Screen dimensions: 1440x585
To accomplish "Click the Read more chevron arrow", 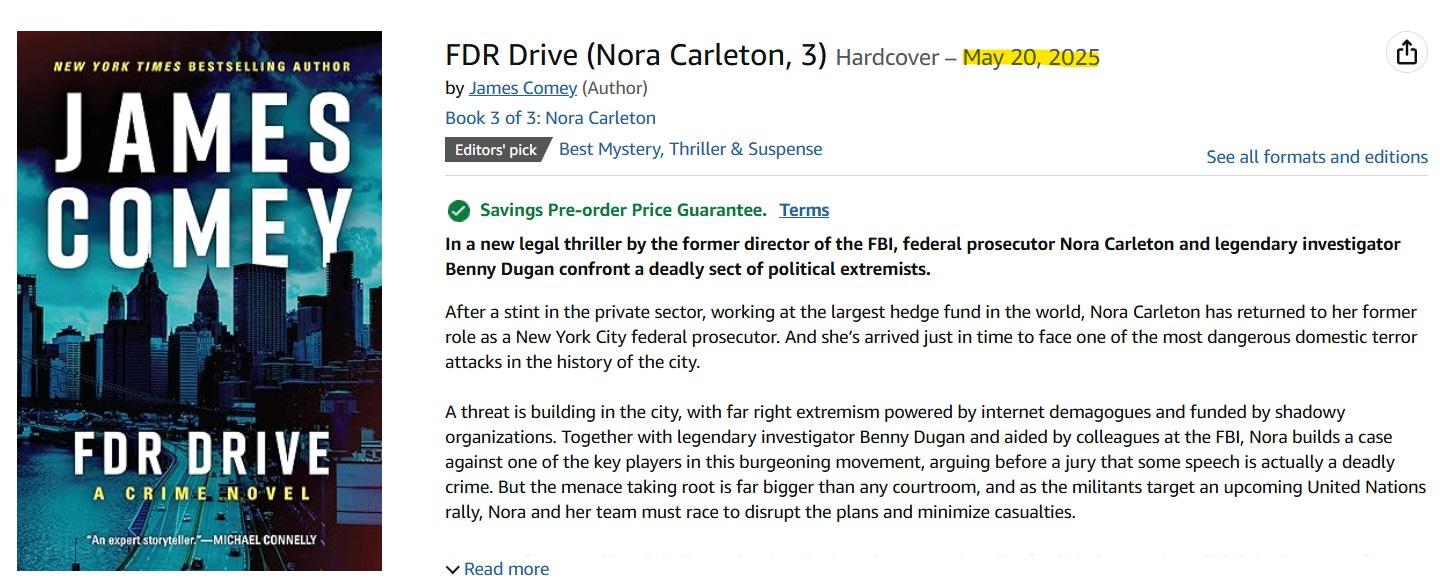I will point(452,568).
